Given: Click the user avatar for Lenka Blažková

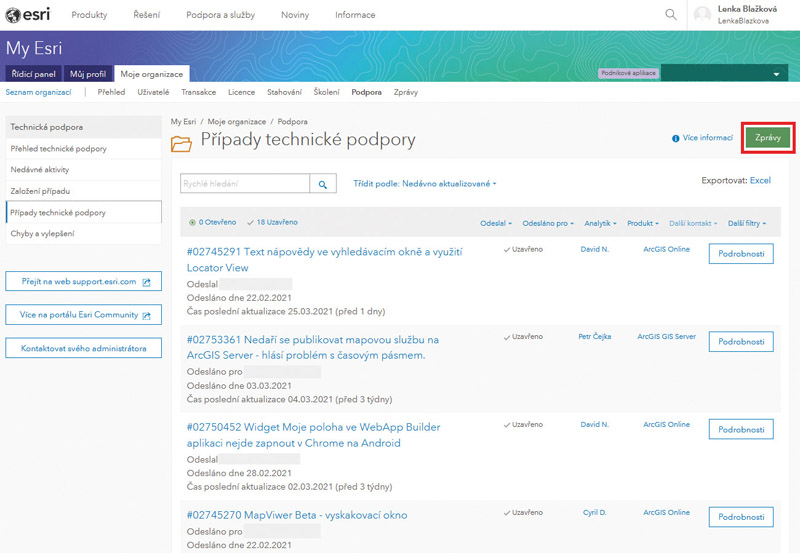Looking at the screenshot, I should (x=702, y=15).
